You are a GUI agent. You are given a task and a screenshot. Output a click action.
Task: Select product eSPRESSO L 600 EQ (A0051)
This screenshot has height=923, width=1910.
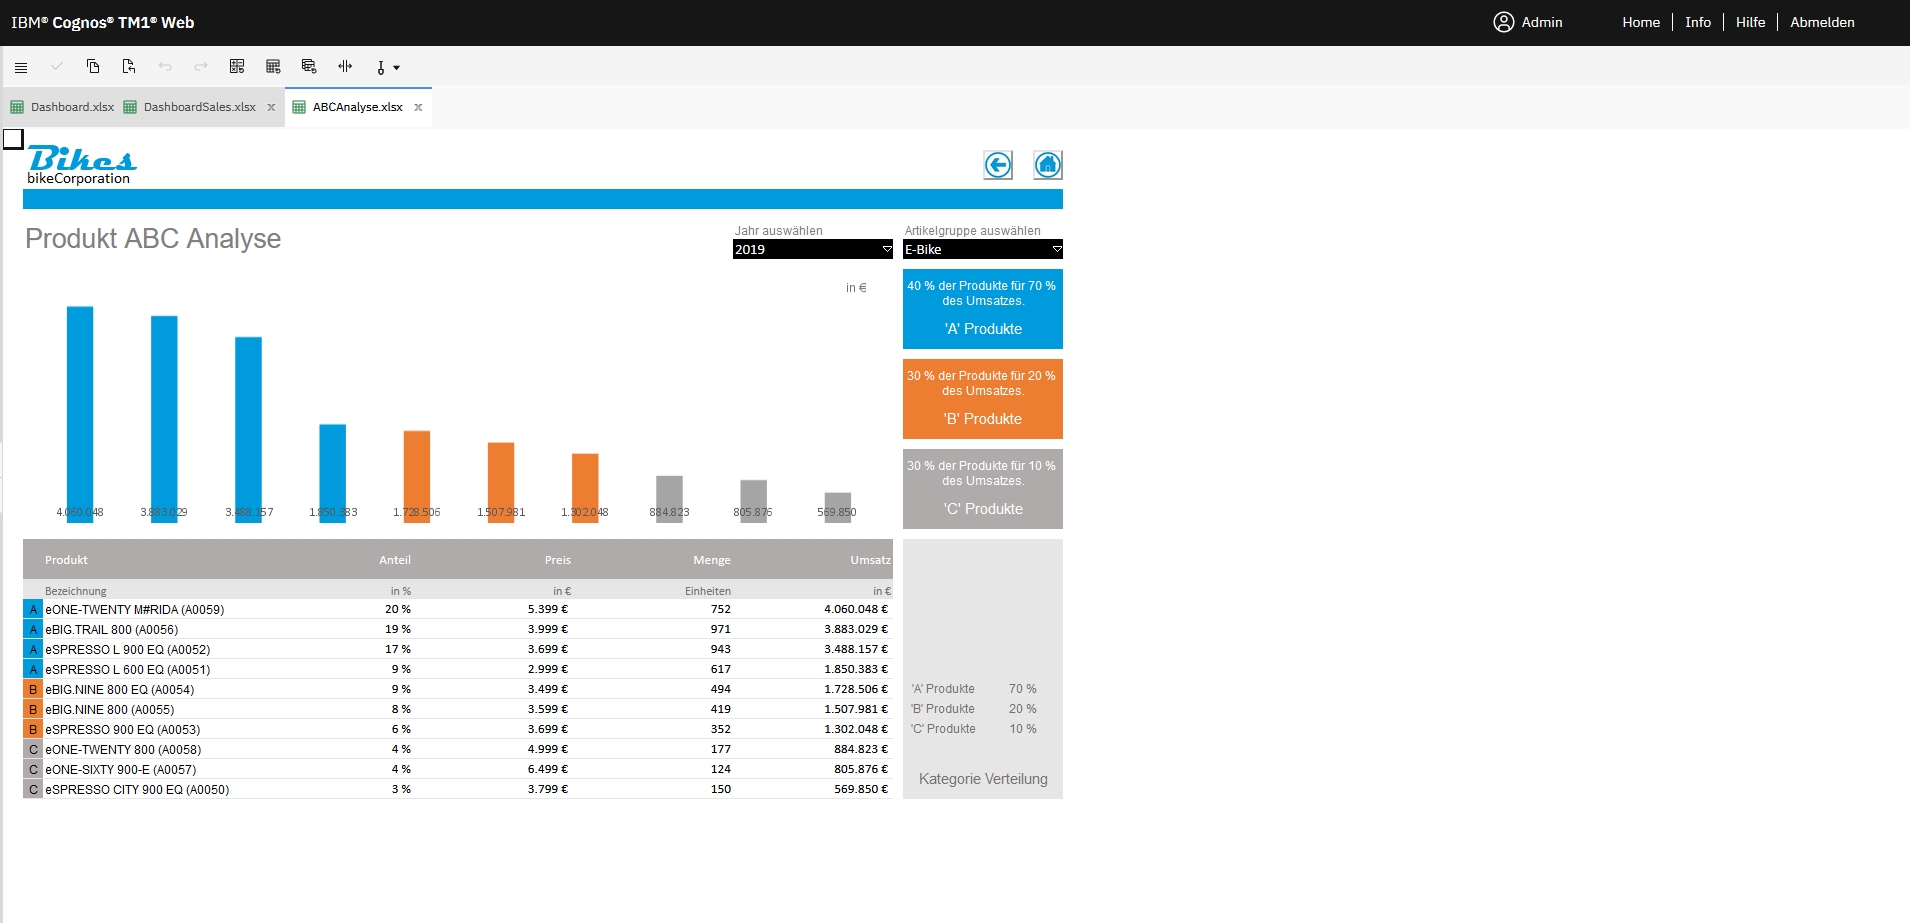tap(128, 669)
